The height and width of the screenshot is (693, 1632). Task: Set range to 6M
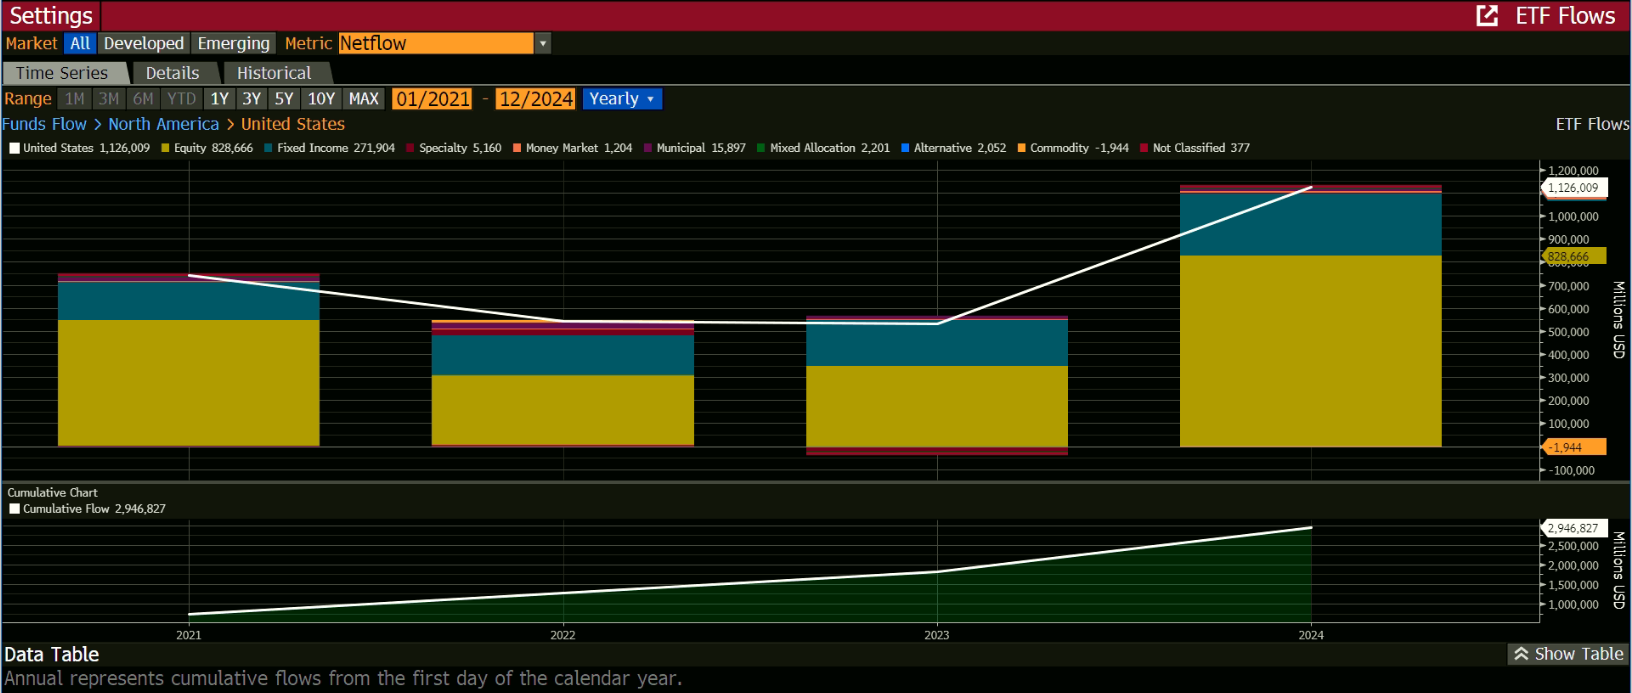point(143,99)
